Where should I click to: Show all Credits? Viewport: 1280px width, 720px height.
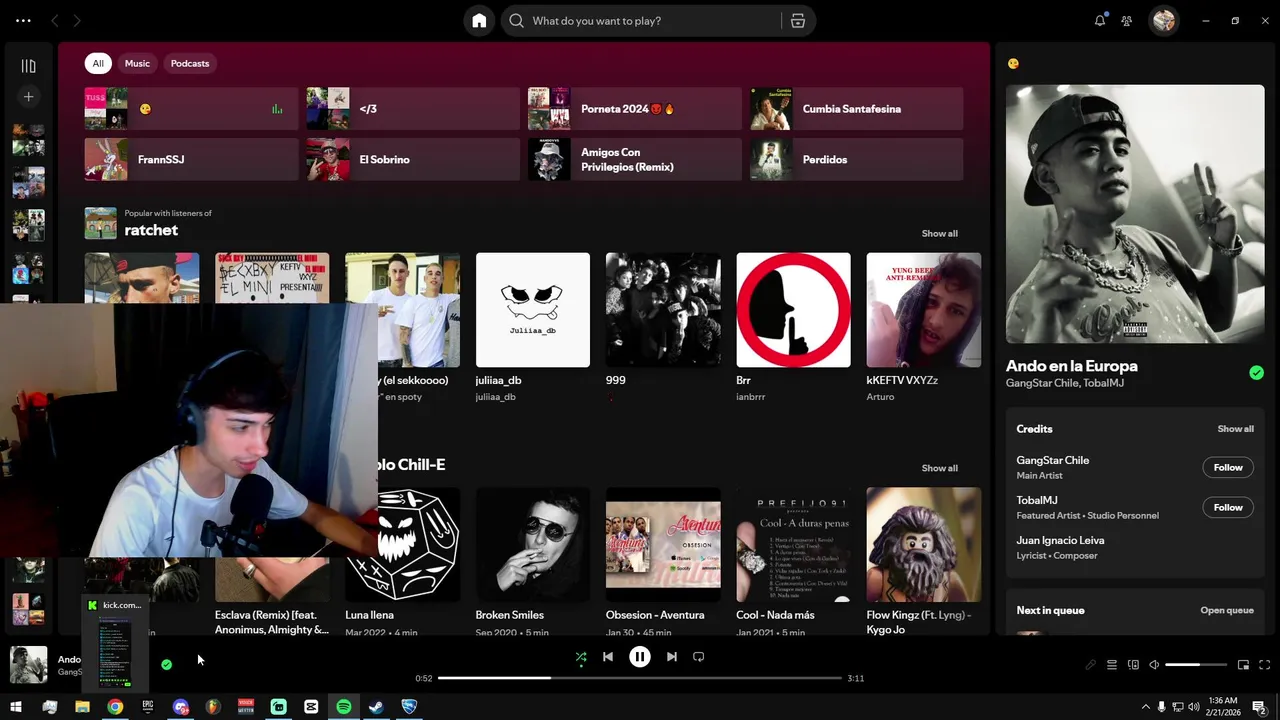1235,429
